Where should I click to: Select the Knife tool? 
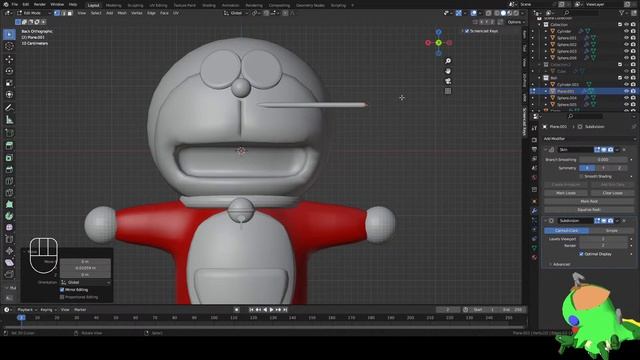click(x=9, y=193)
